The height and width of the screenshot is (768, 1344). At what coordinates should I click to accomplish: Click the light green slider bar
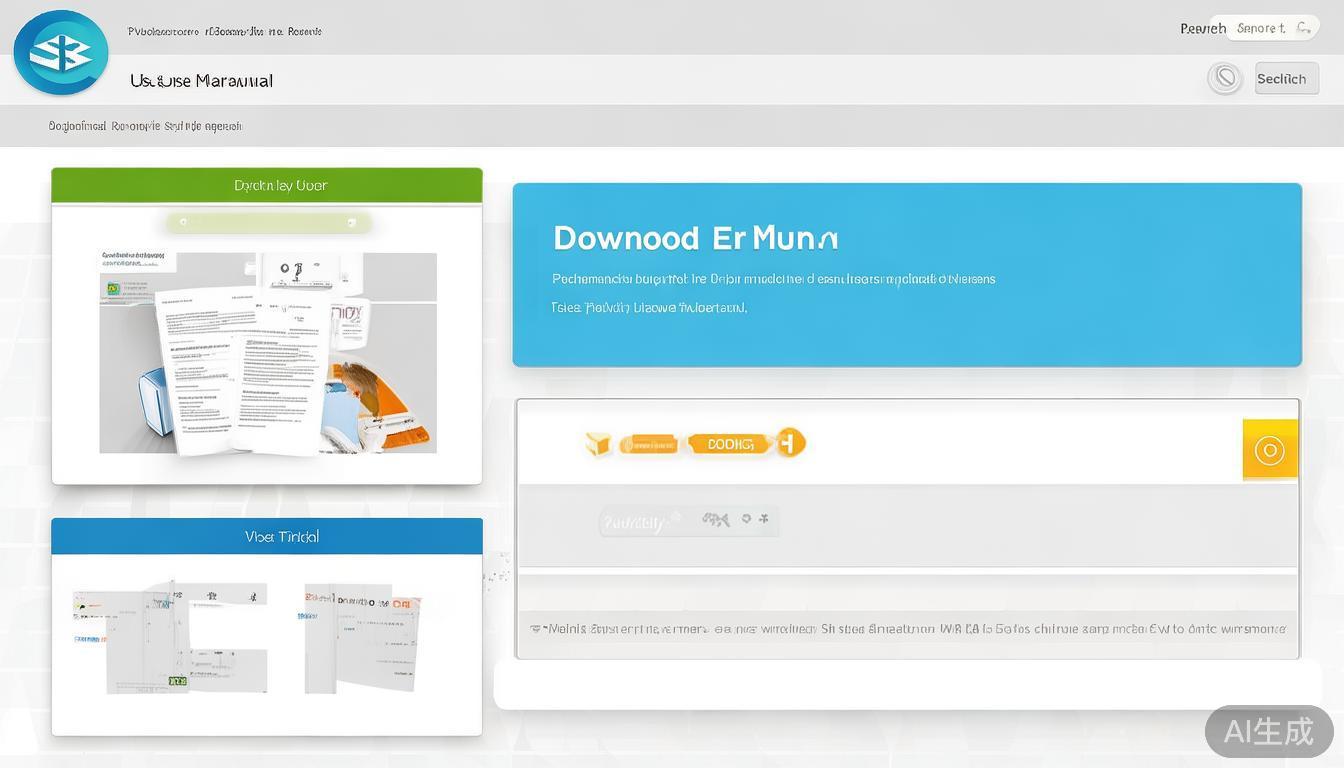click(x=268, y=222)
